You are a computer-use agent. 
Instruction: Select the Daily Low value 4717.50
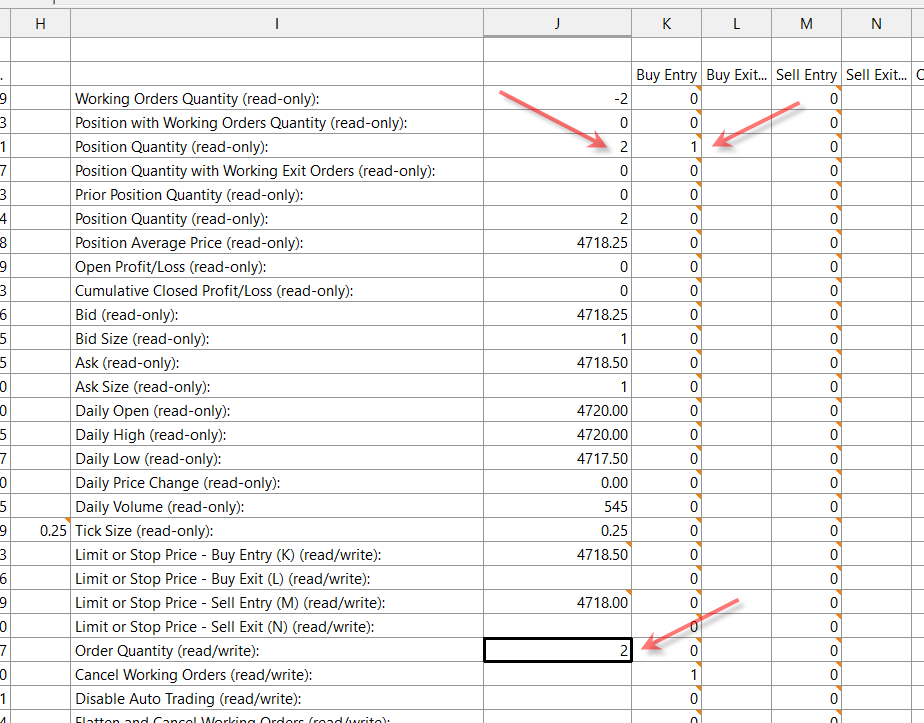pyautogui.click(x=557, y=458)
